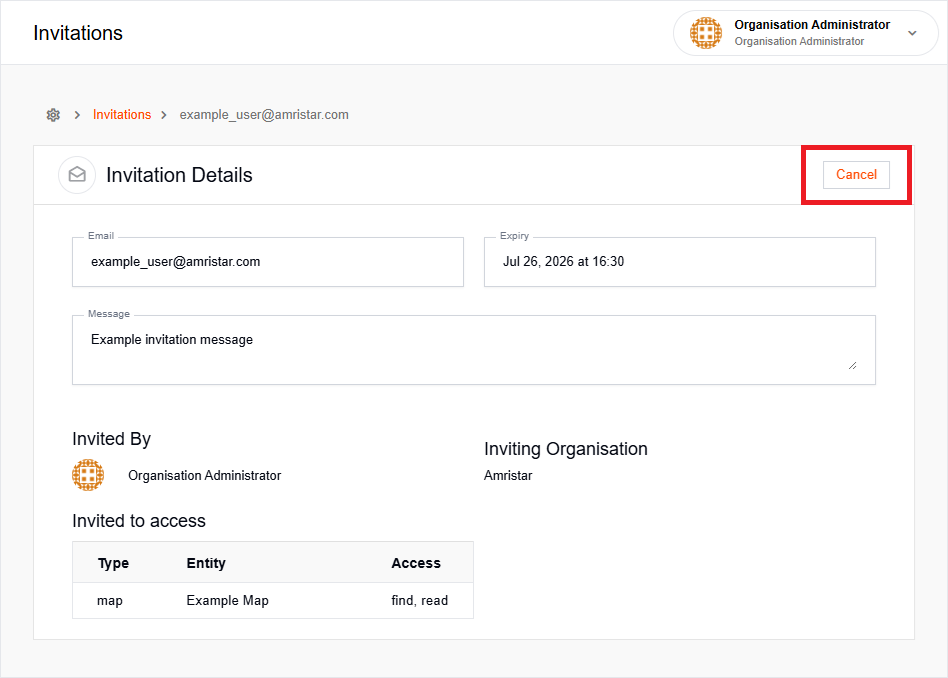
Task: Click the organisation avatar in the header
Action: (x=706, y=33)
